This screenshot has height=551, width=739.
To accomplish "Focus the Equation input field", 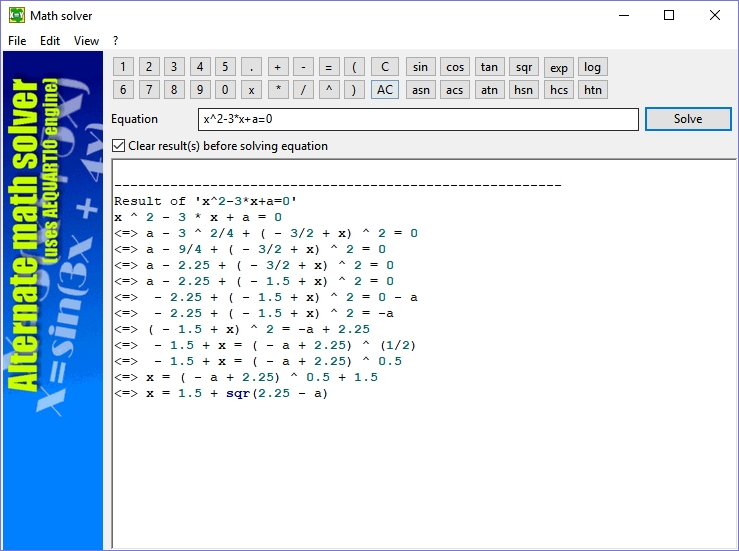I will pos(418,119).
